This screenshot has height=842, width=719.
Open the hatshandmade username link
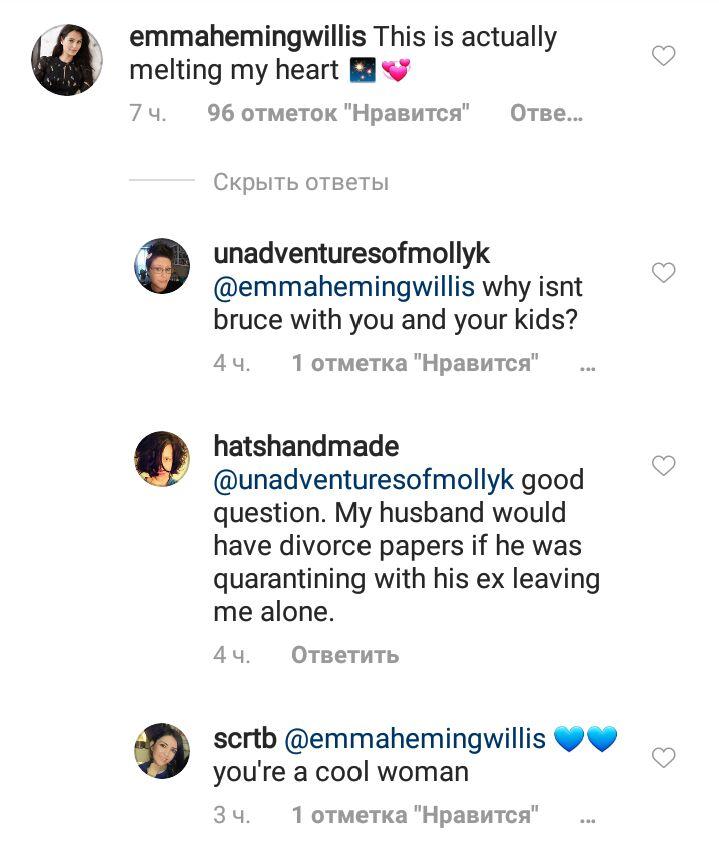pos(306,445)
